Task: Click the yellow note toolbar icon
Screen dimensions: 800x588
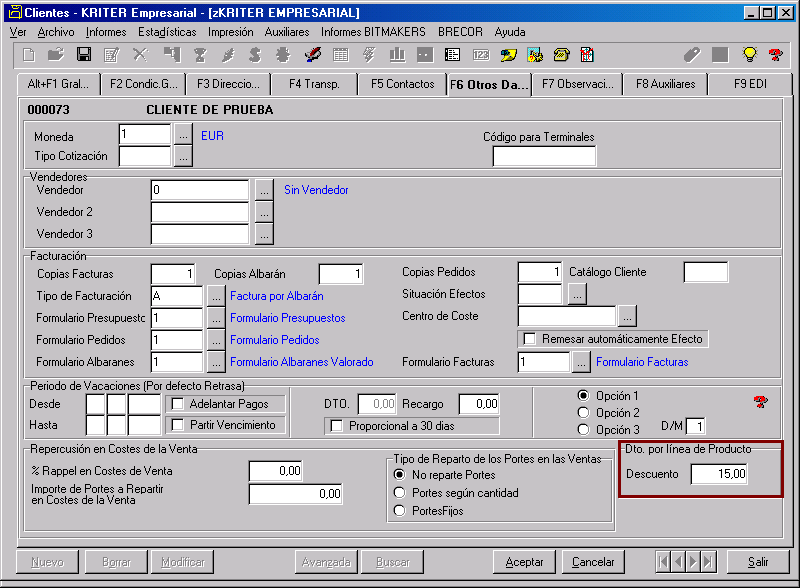Action: click(508, 55)
